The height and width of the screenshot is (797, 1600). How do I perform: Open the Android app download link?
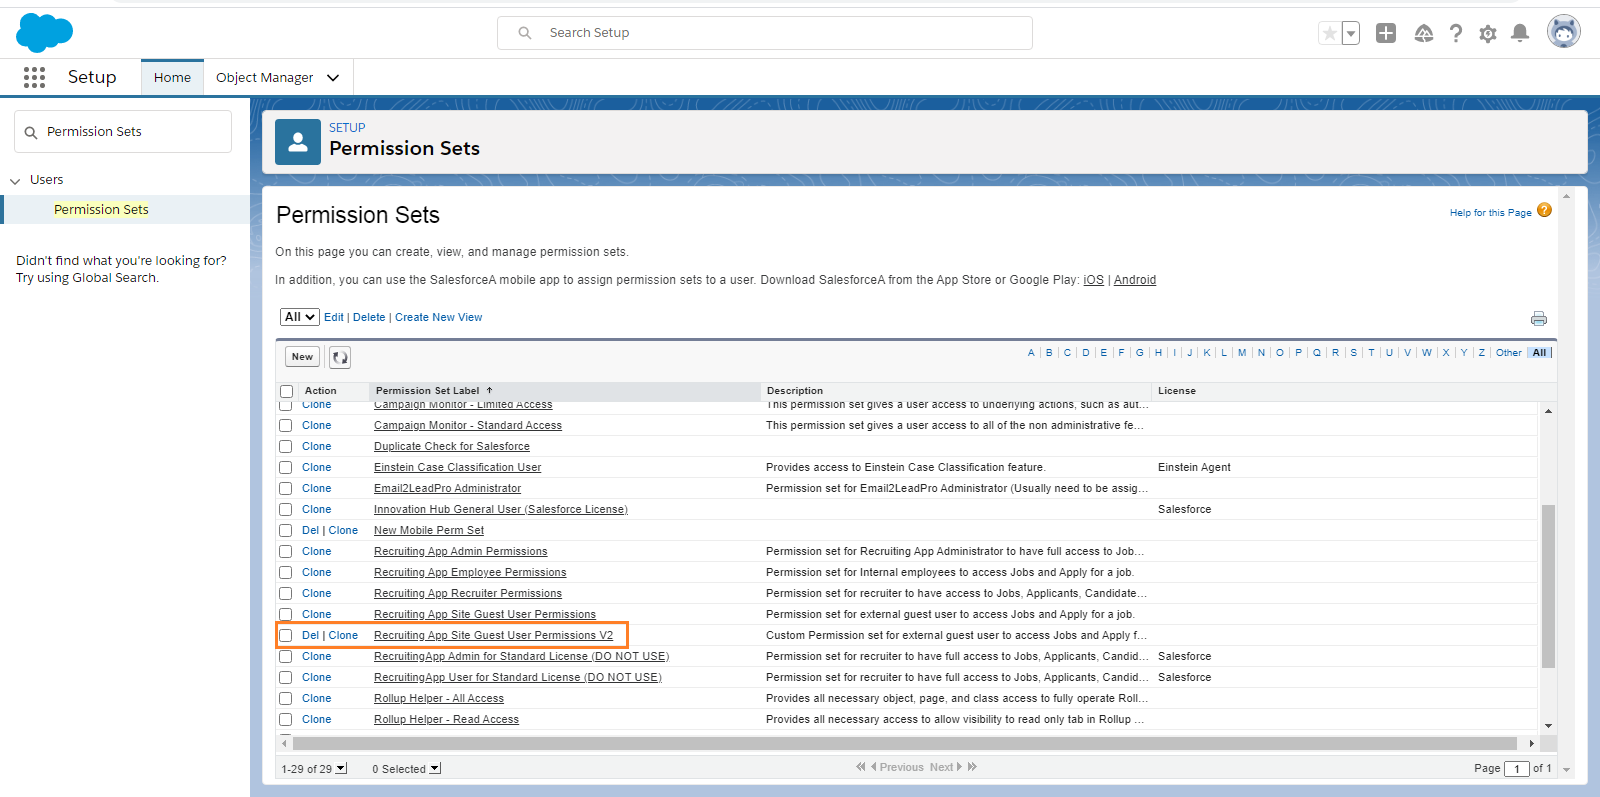(1135, 280)
